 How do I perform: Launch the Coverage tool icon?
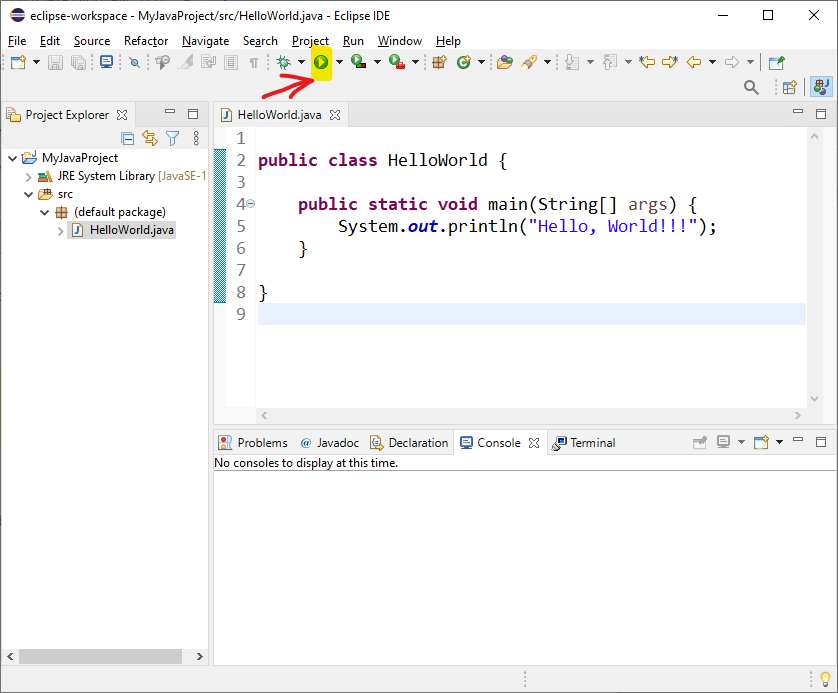tap(357, 62)
